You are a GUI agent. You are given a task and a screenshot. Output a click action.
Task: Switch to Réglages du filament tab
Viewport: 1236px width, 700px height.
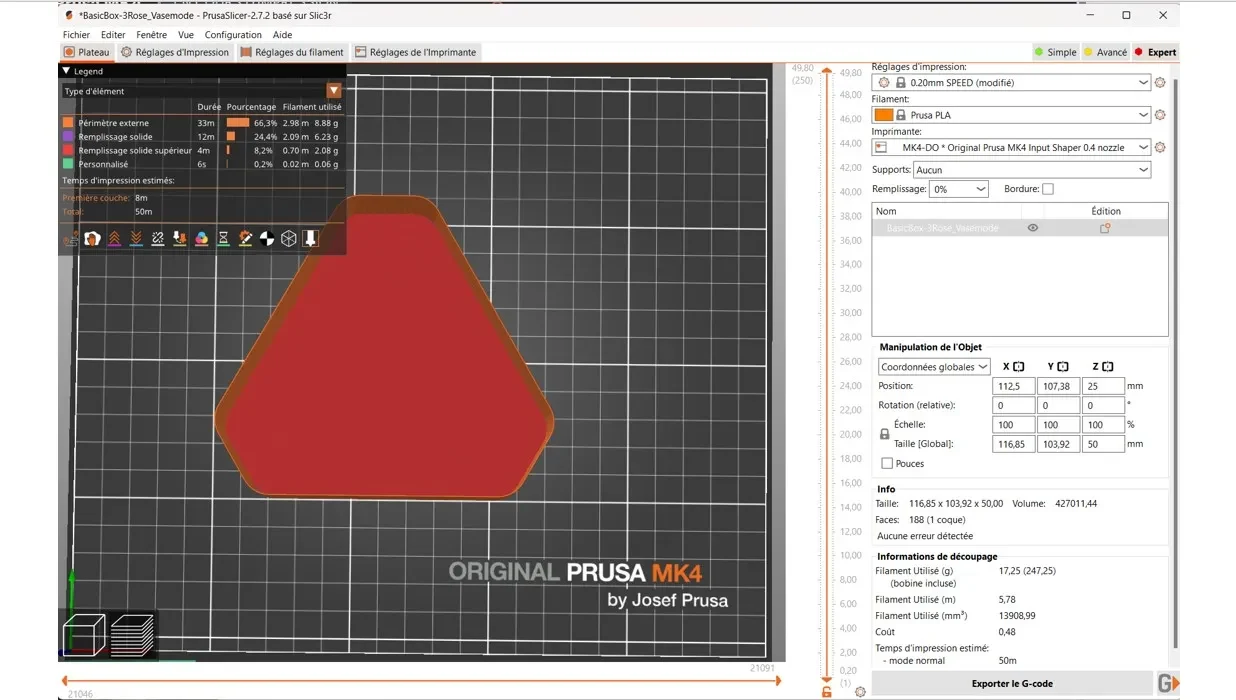click(x=292, y=52)
